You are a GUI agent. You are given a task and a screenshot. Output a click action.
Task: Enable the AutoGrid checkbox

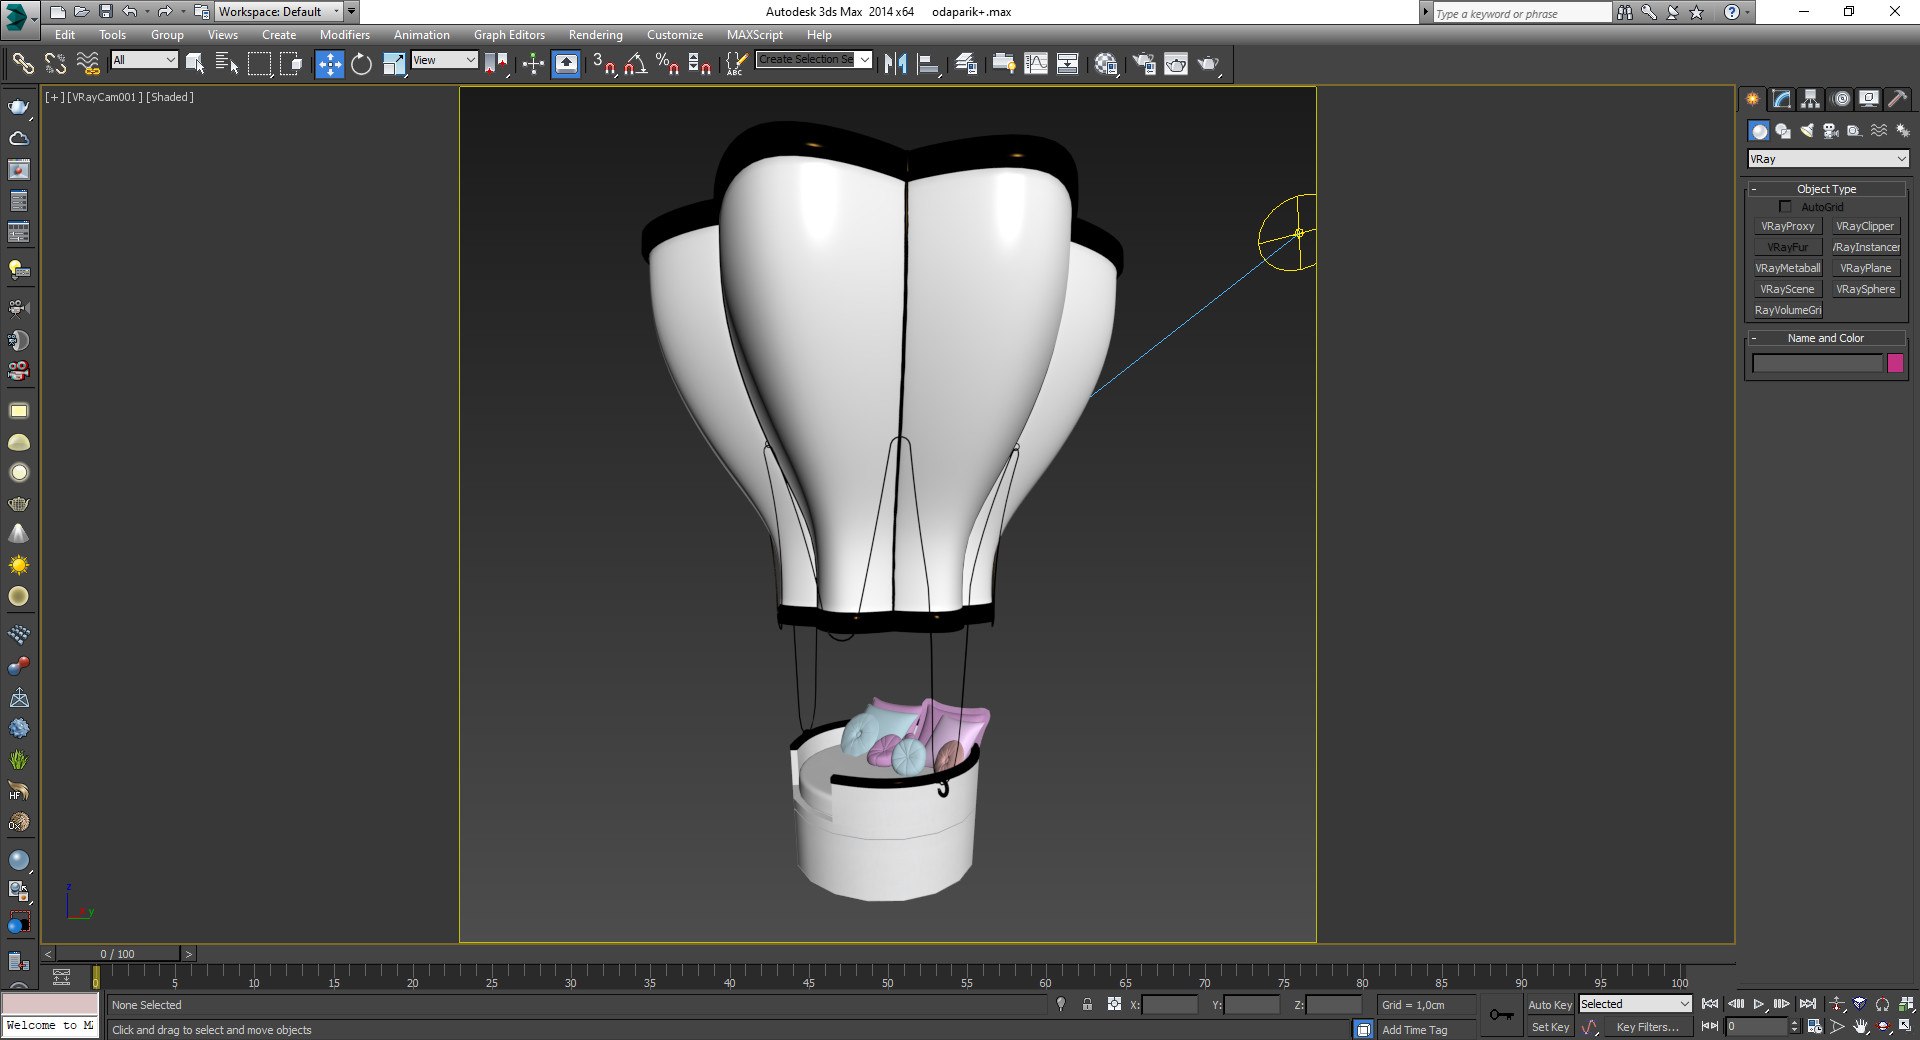(1785, 207)
